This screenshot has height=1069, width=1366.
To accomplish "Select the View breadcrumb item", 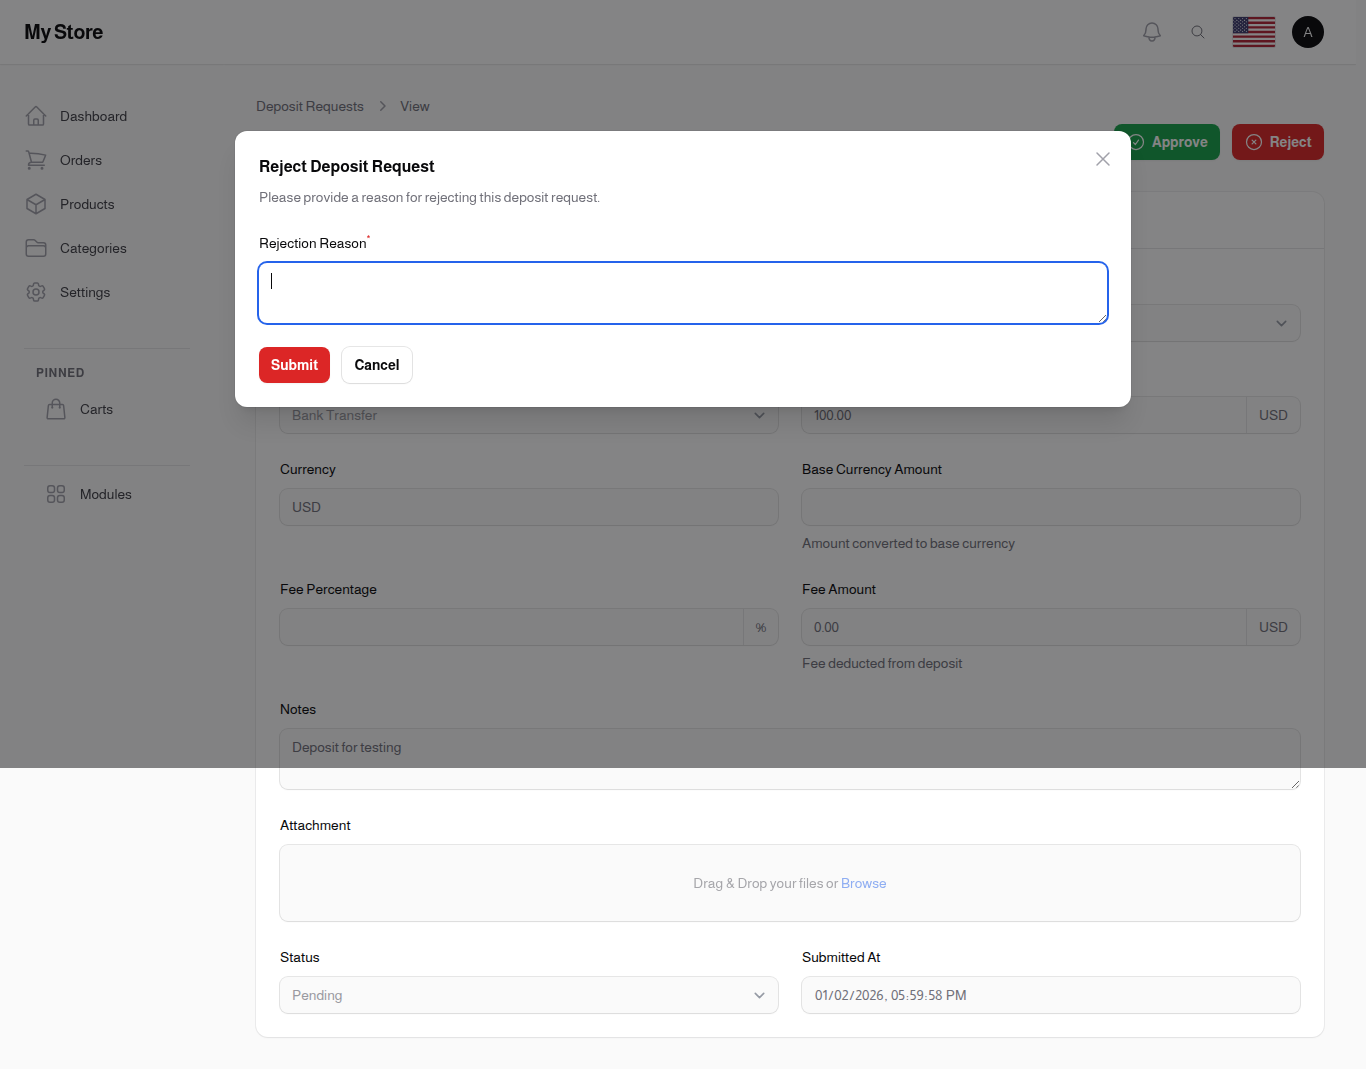I will (x=415, y=106).
